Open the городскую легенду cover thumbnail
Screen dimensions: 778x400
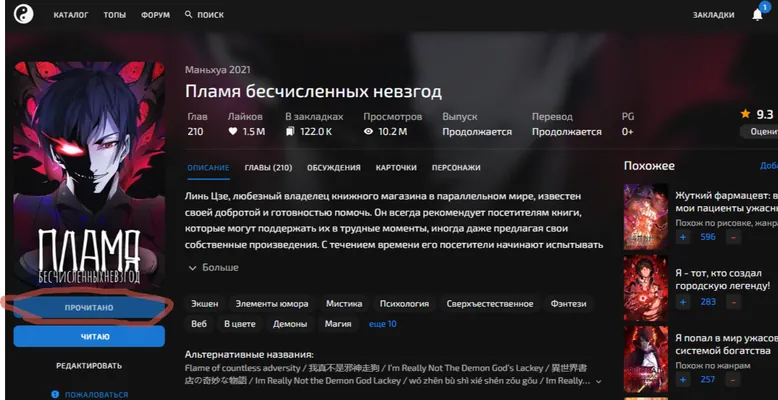[646, 288]
